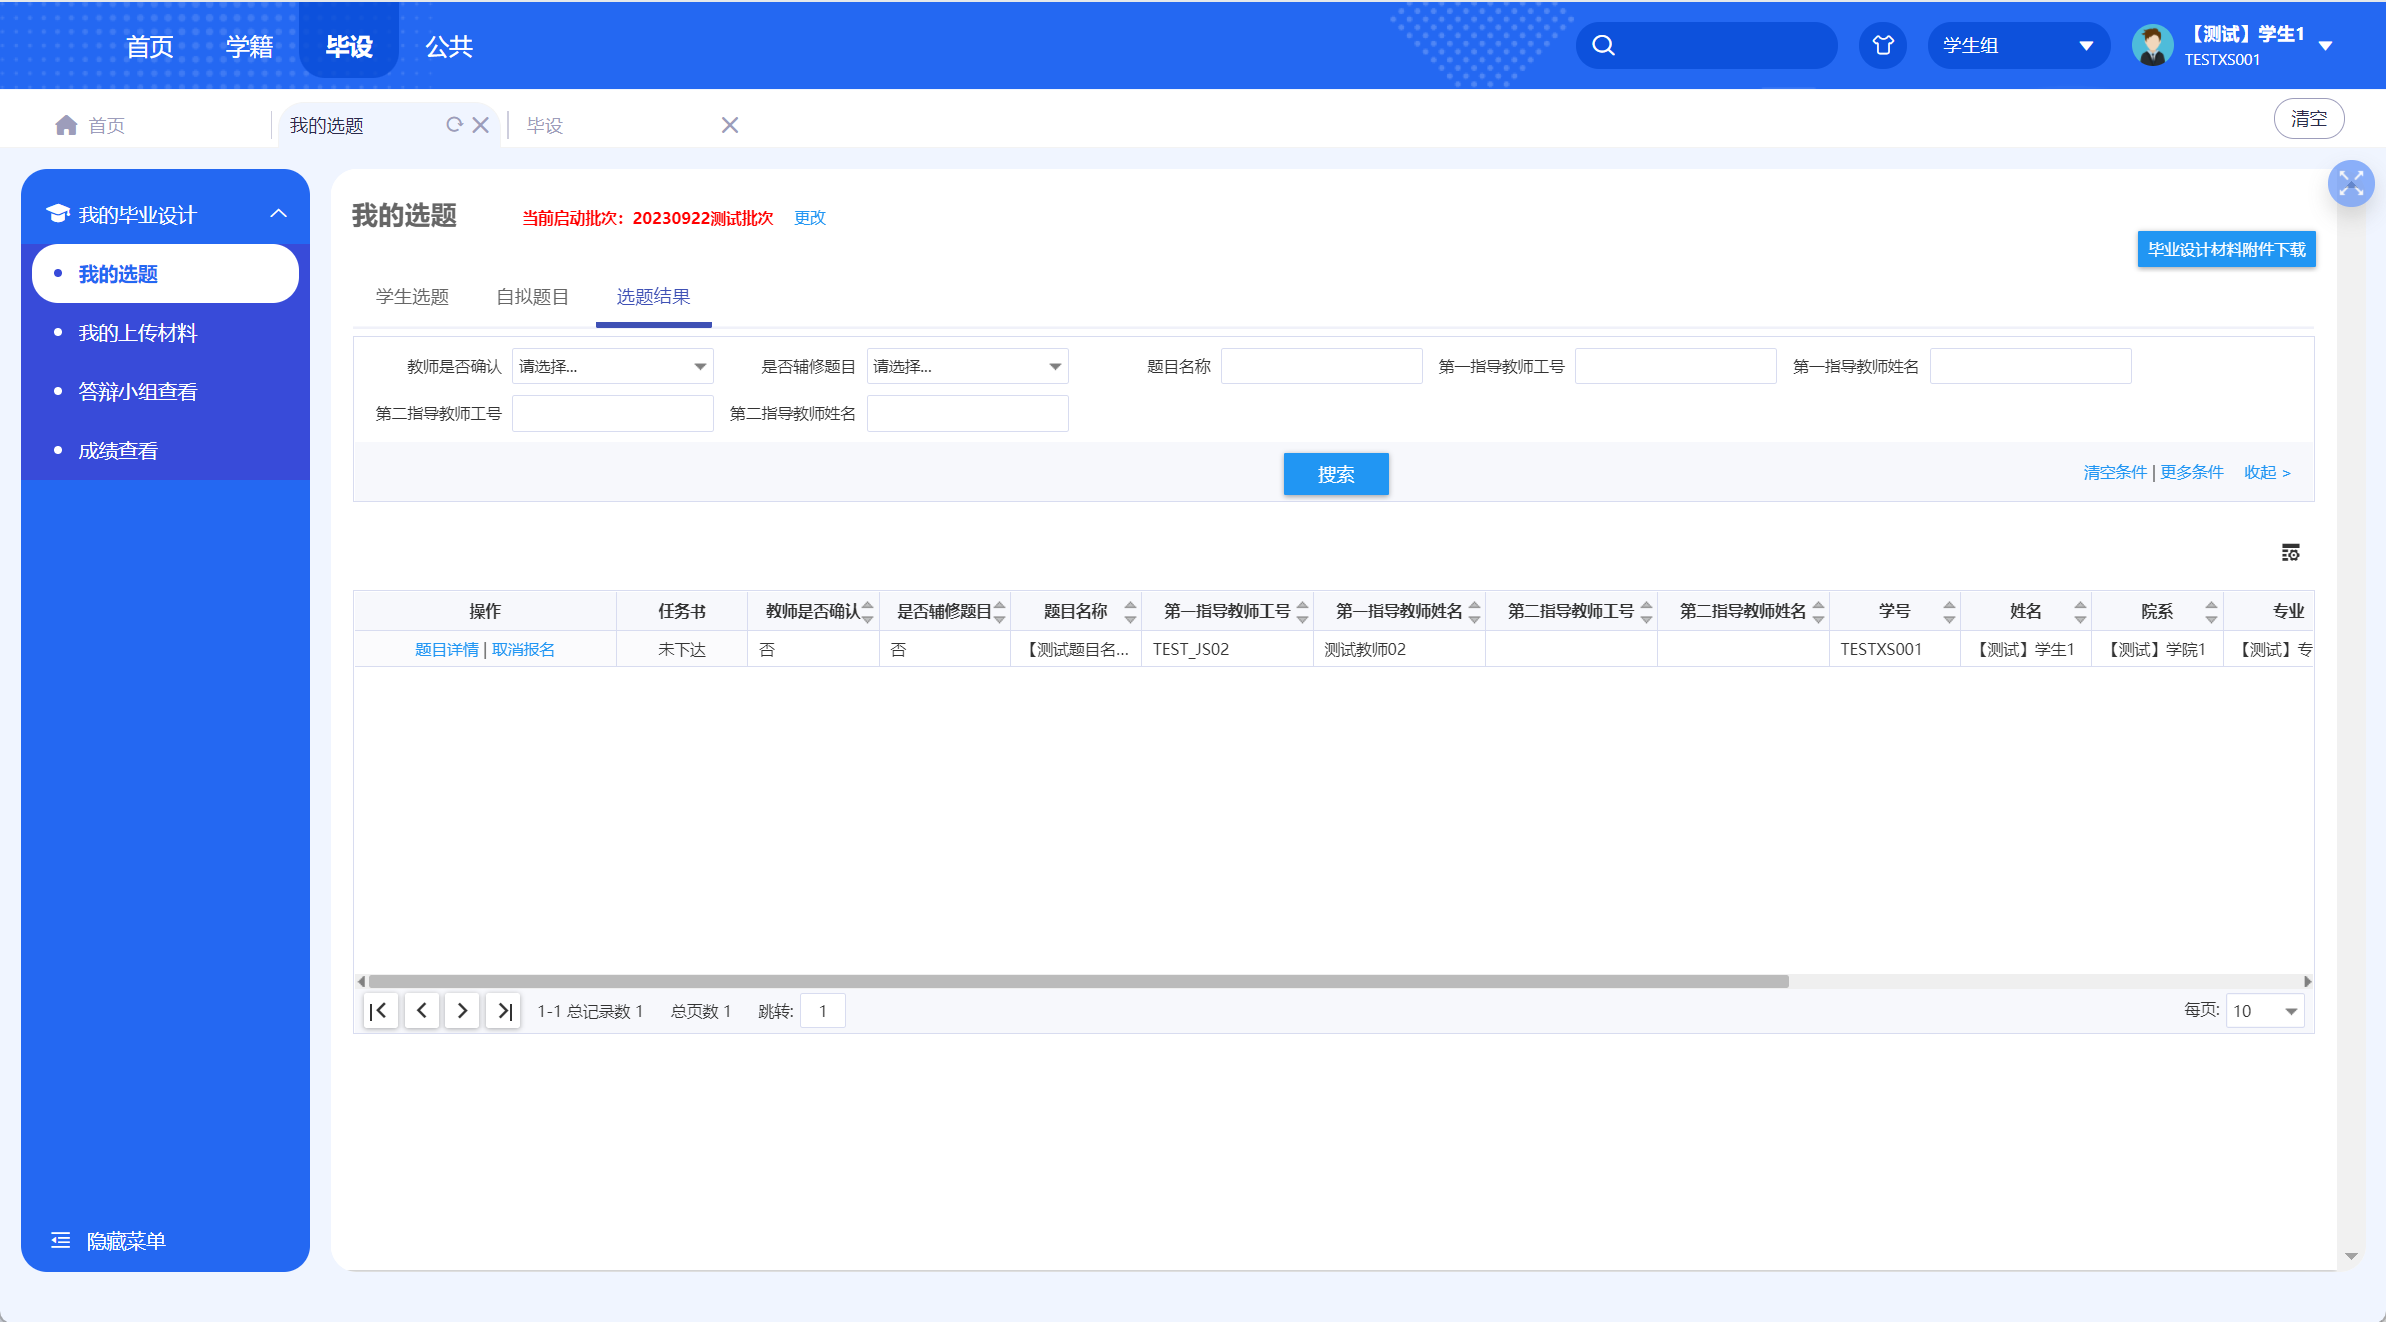Sort by 第二指导教师姓名 column
Viewport: 2386px width, 1322px height.
pos(1819,611)
